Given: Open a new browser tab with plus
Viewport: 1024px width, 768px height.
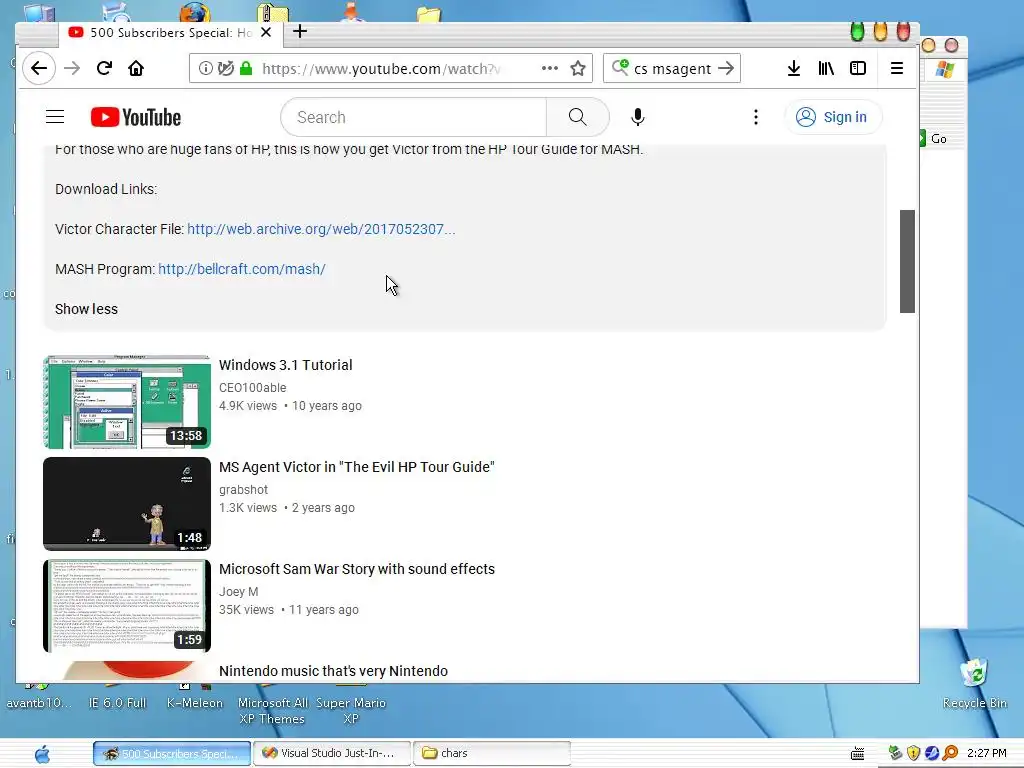Looking at the screenshot, I should pos(300,31).
